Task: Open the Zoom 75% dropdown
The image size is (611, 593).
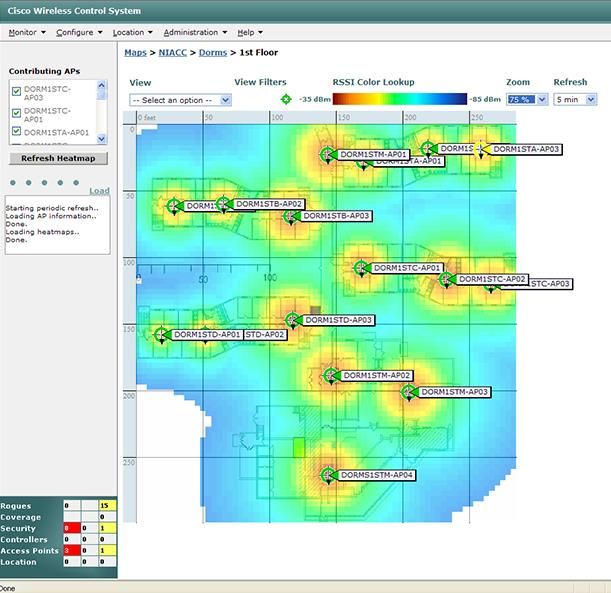Action: 527,99
